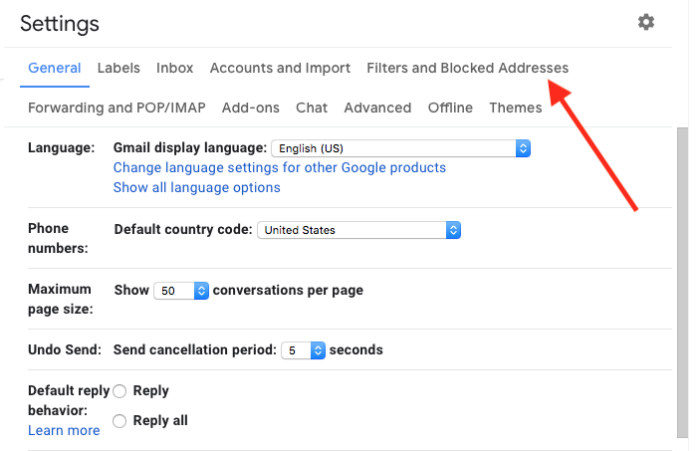Go to Forwarding and POP/IMAP tab

pos(118,108)
